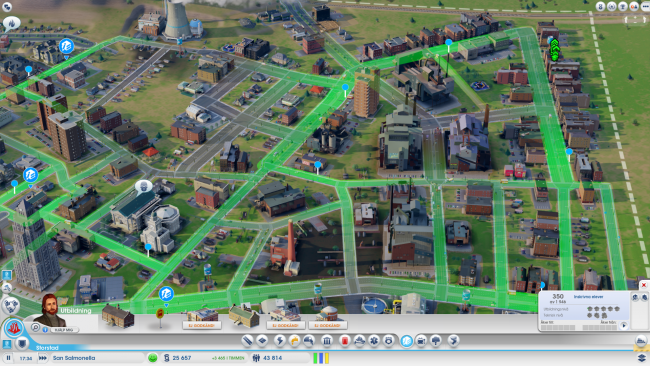Click the clock time 17:34

[x=26, y=358]
